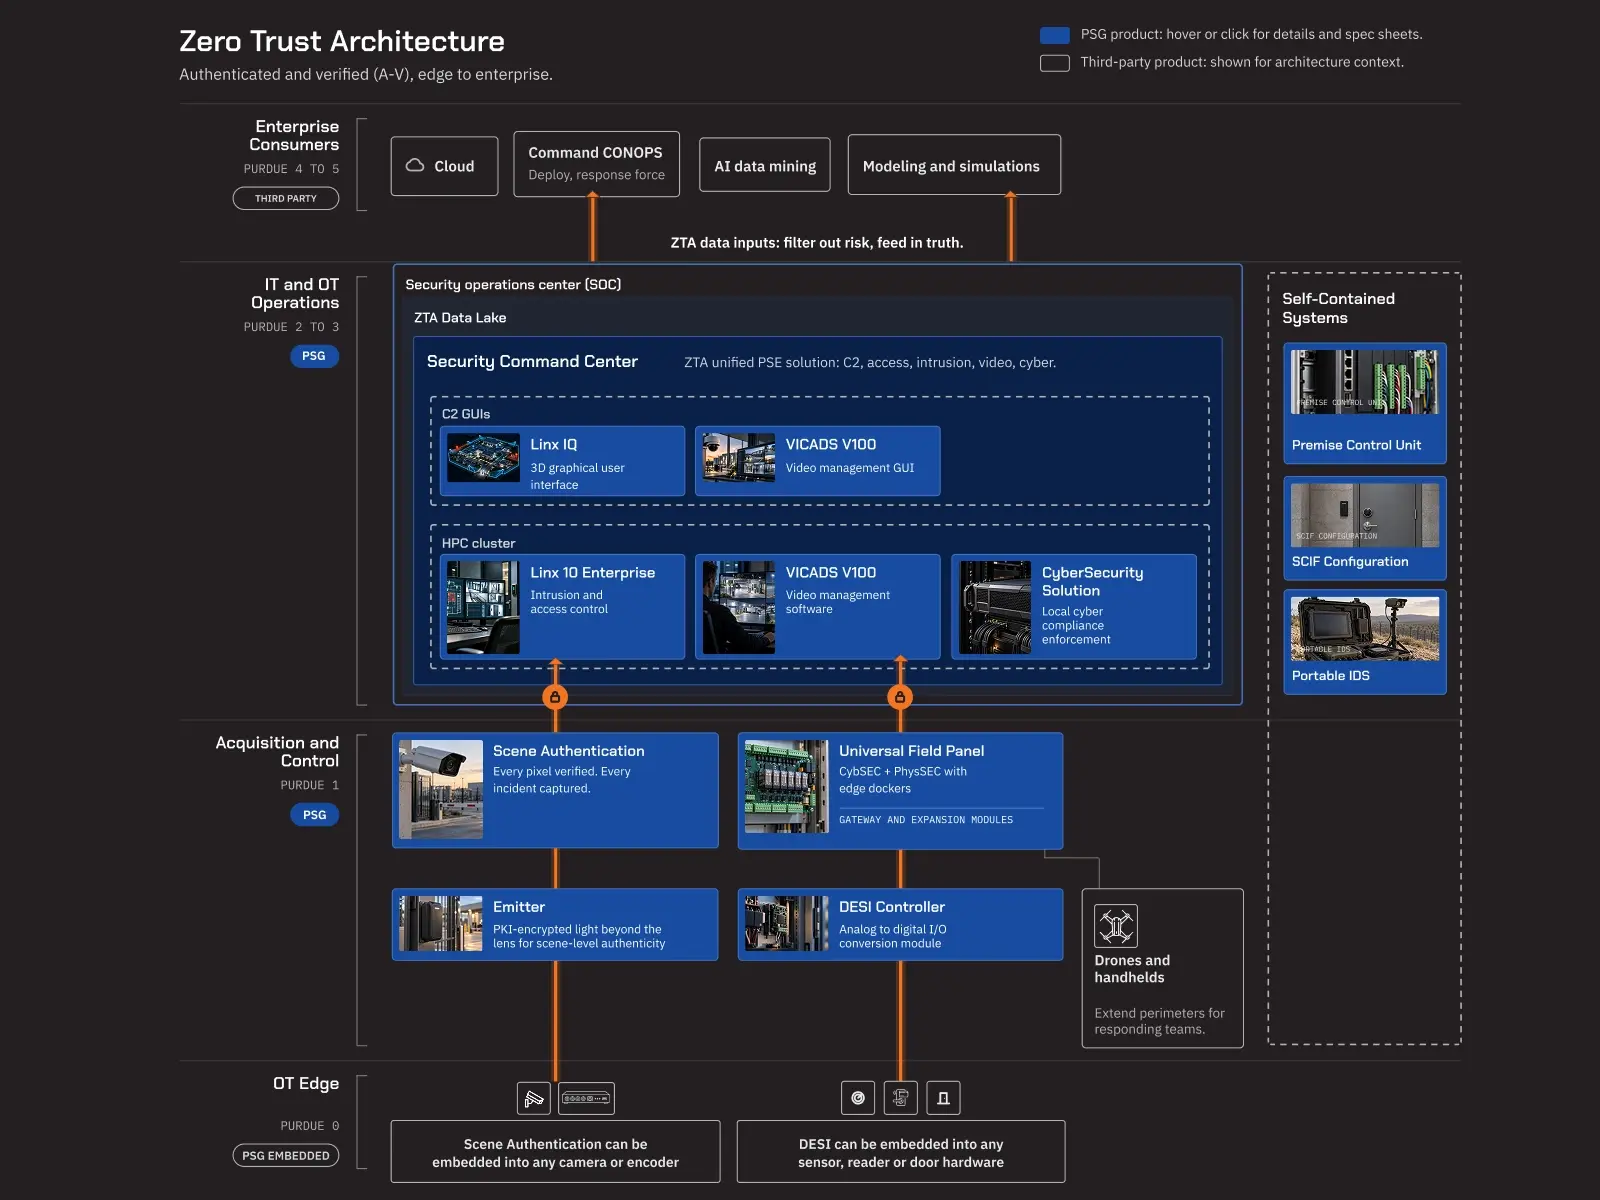Open the CyberSecurity Solution card
This screenshot has width=1600, height=1200.
coord(1074,607)
